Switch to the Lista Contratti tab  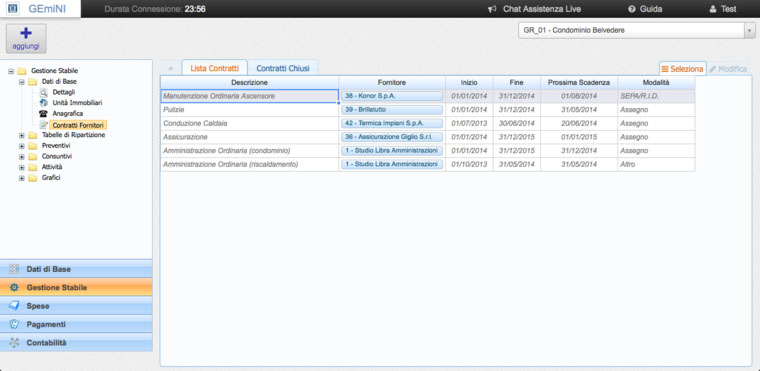click(x=215, y=68)
